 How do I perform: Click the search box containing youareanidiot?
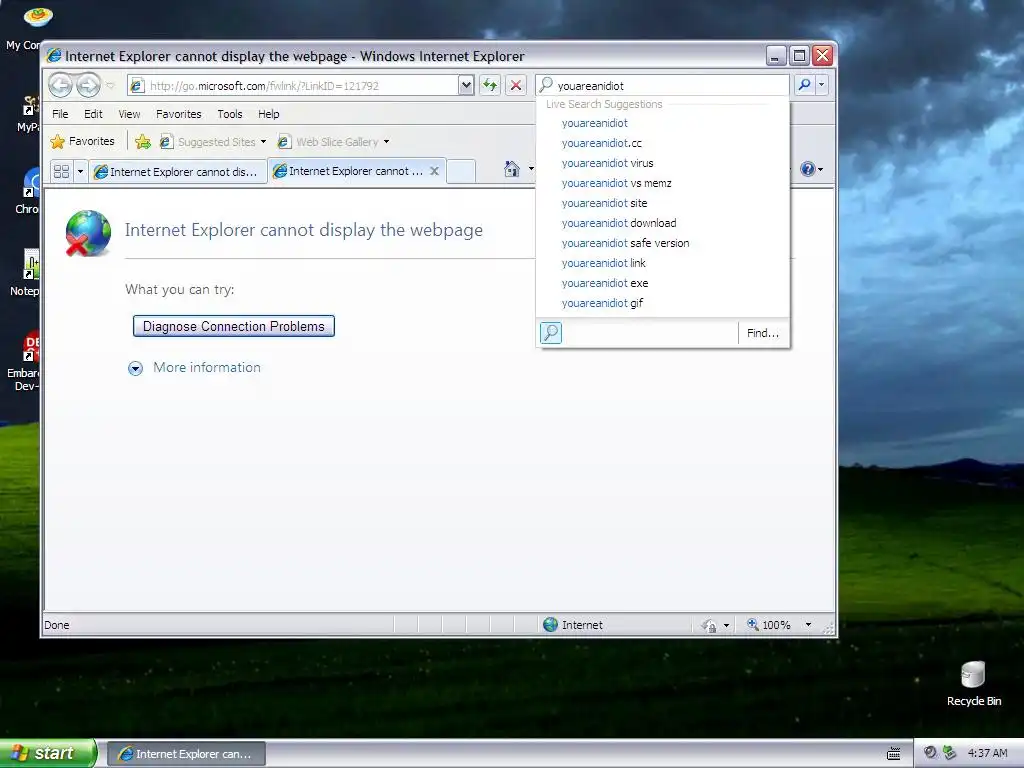click(662, 86)
